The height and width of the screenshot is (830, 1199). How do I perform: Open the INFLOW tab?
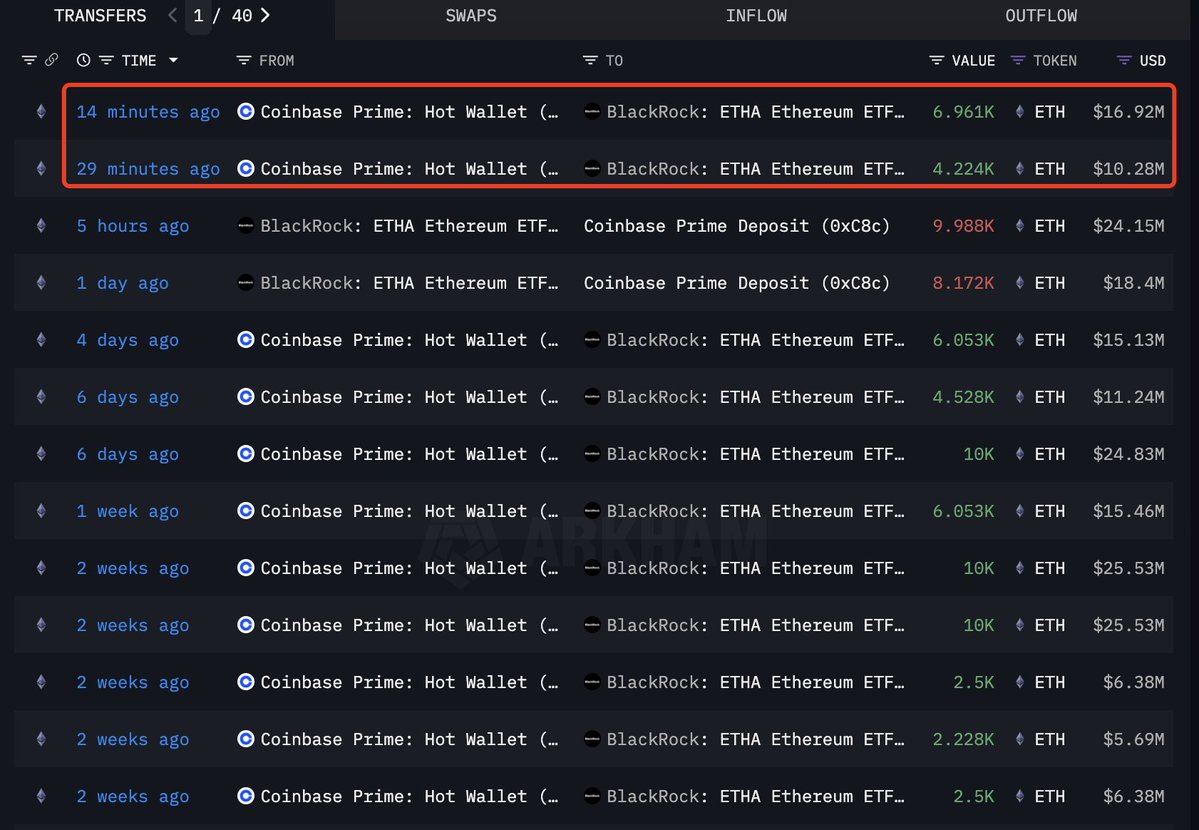tap(756, 15)
